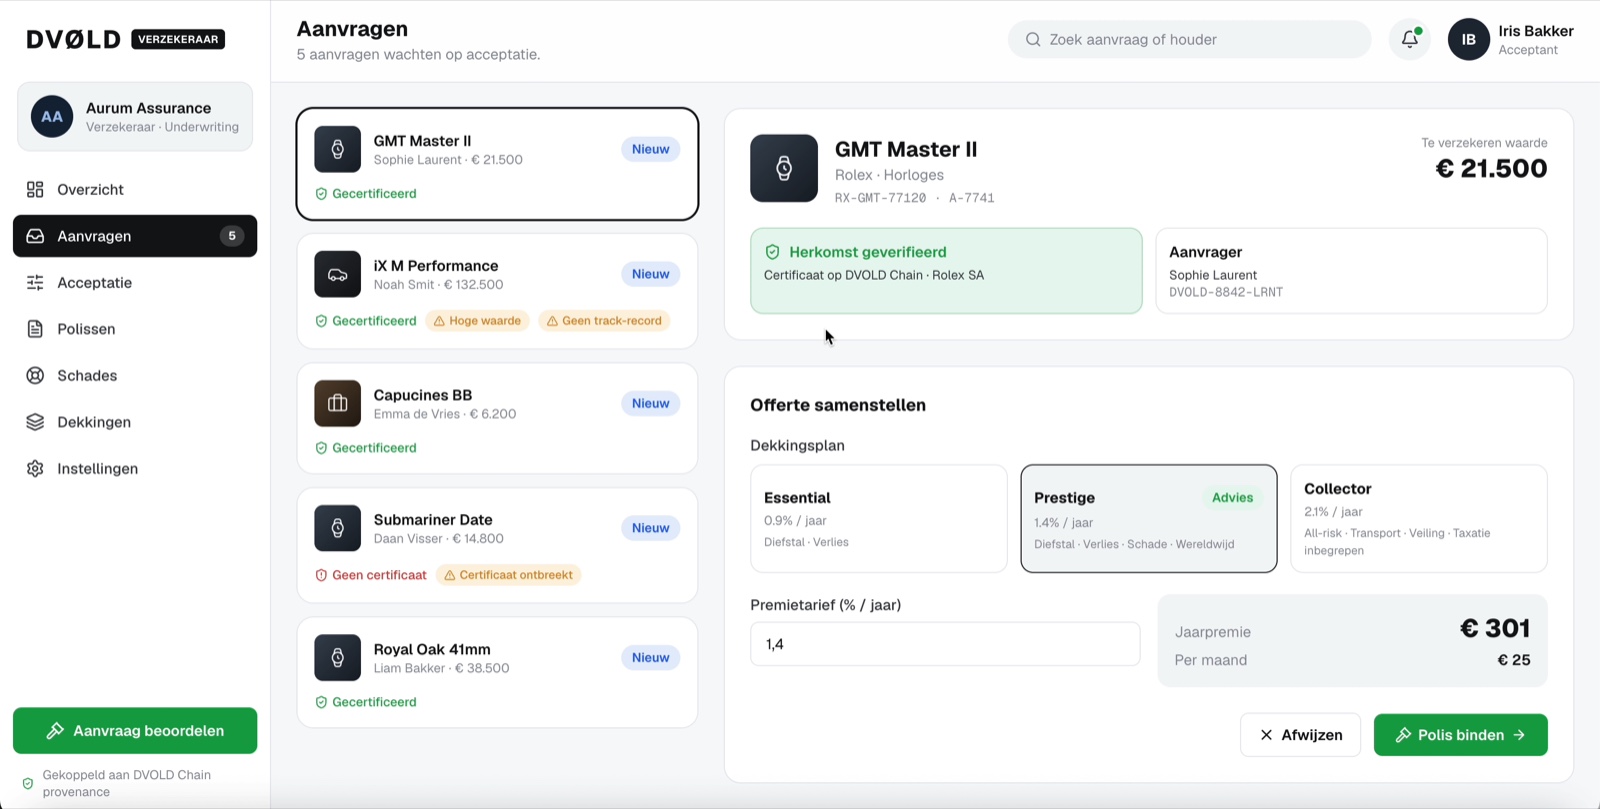Click the iX M Performance car icon
The height and width of the screenshot is (809, 1600).
click(x=338, y=274)
